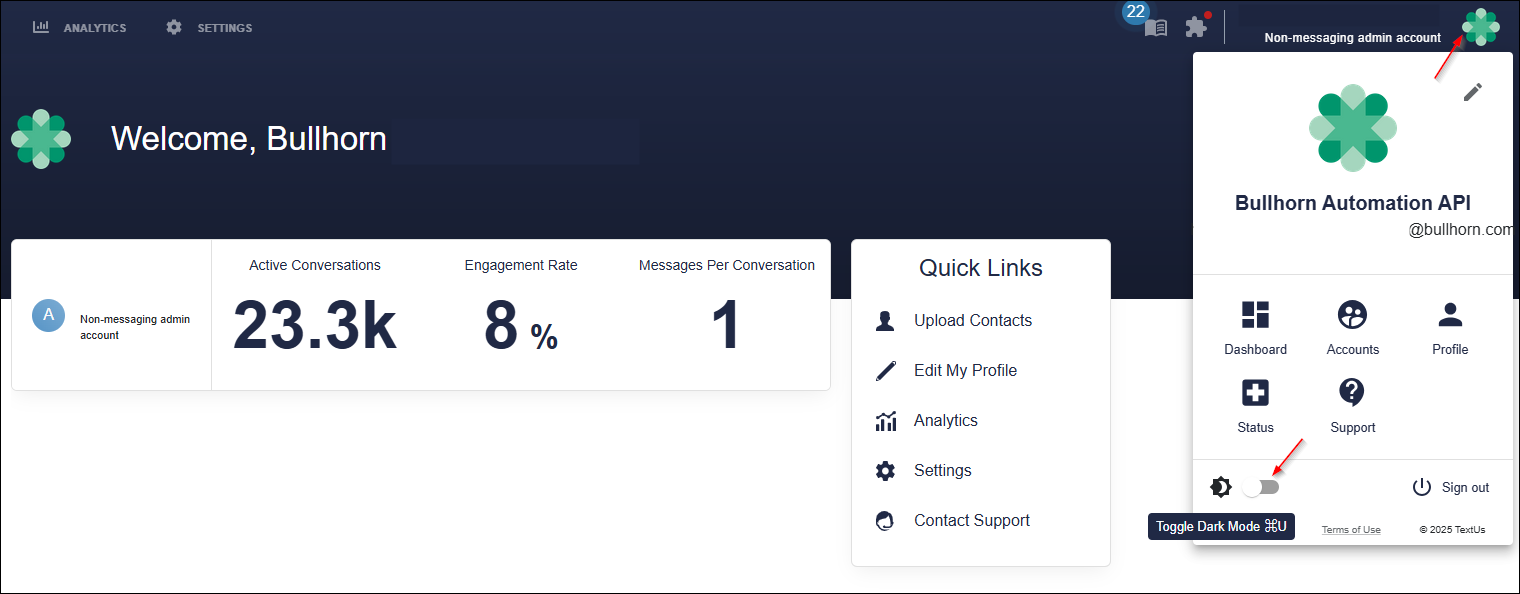Viewport: 1520px width, 594px height.
Task: Click the 8 % Engagement Rate value
Action: 521,326
